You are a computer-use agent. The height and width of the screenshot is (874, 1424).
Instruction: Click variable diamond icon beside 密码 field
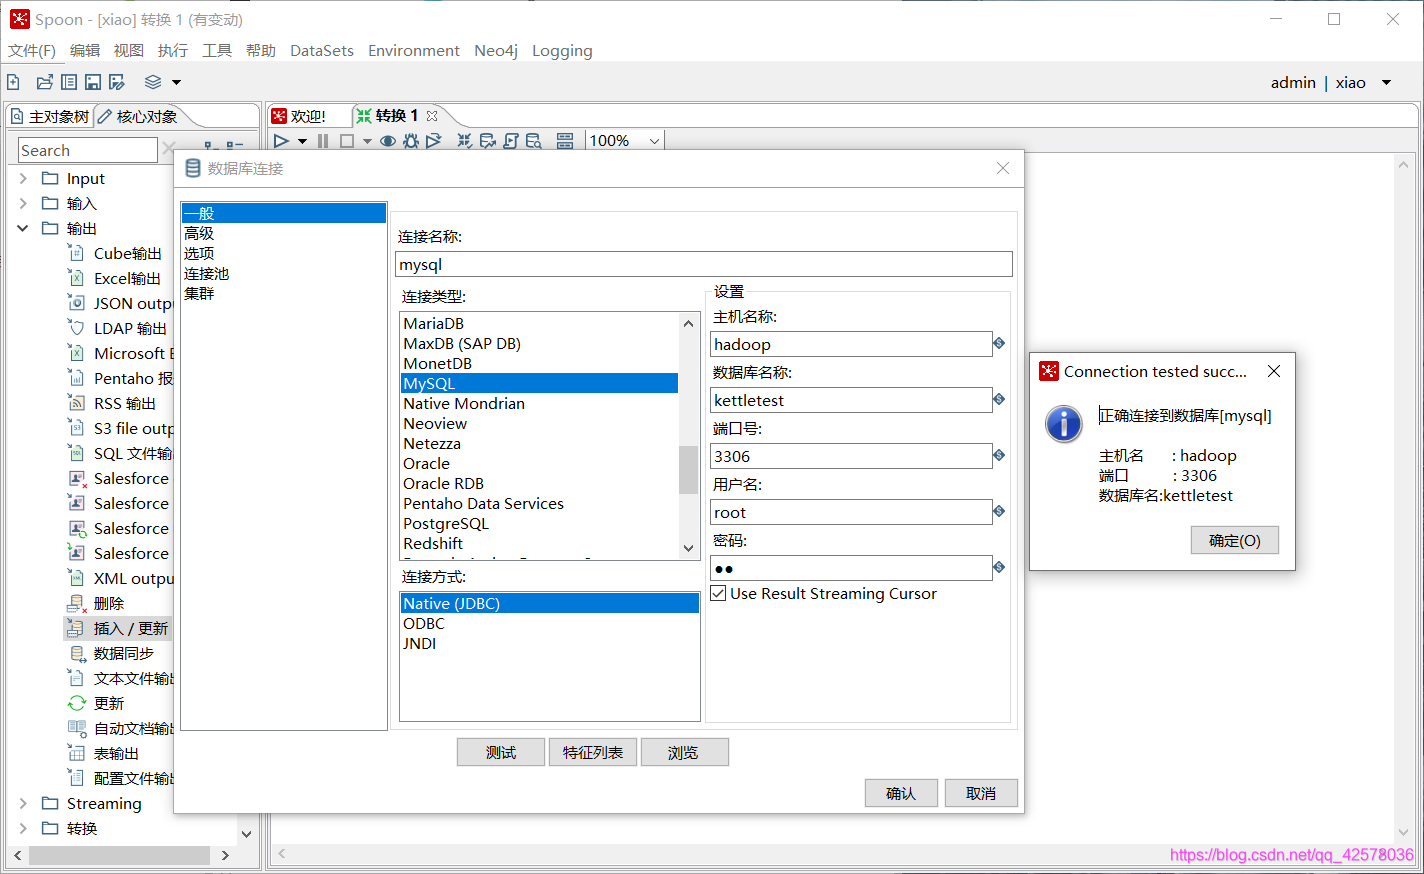point(999,567)
